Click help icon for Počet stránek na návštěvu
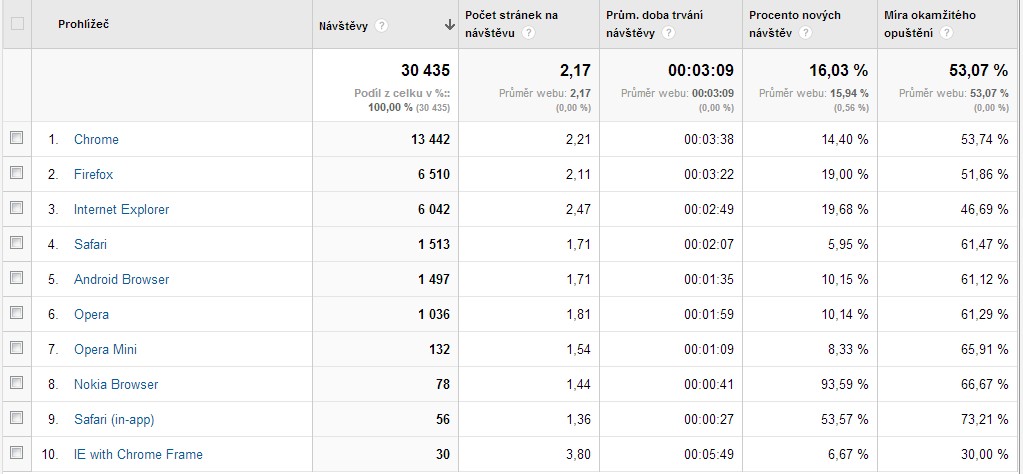This screenshot has width=1023, height=474. 529,33
